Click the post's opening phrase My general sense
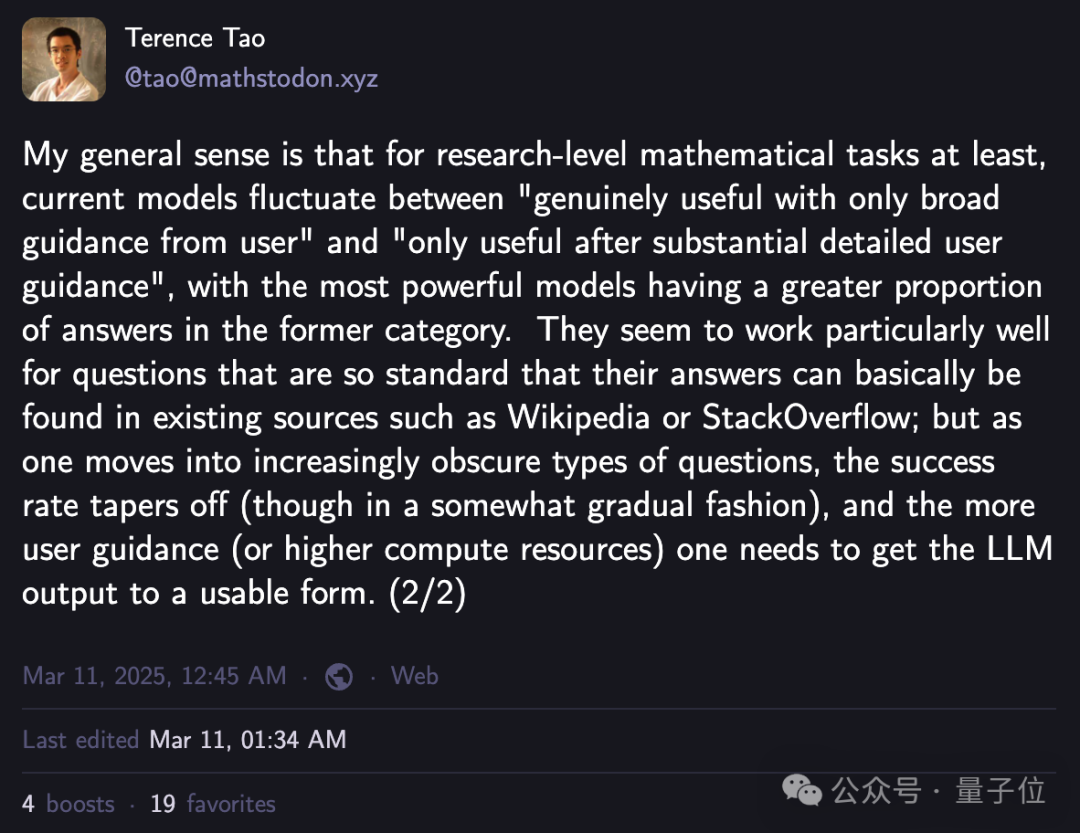 (146, 155)
